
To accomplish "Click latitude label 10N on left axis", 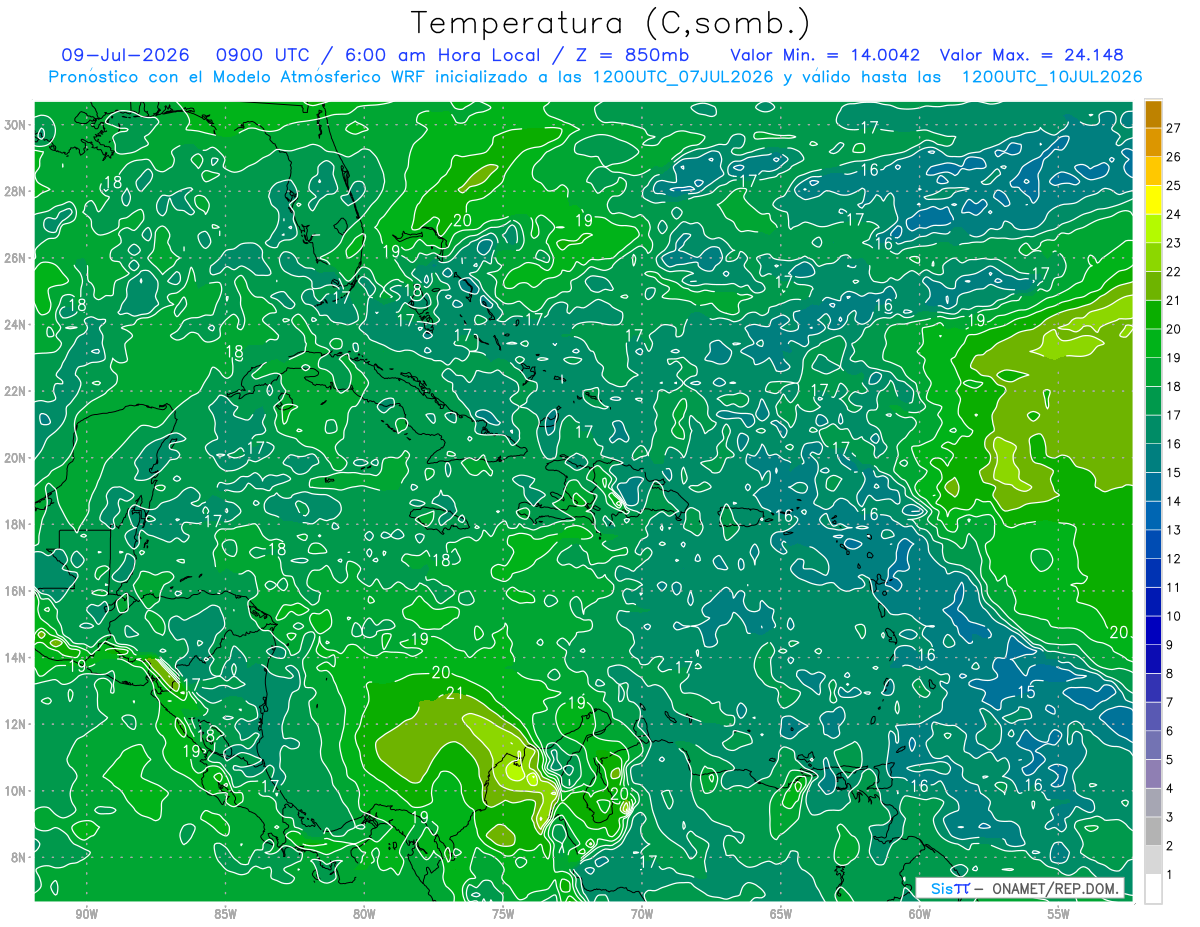I will click(x=15, y=790).
